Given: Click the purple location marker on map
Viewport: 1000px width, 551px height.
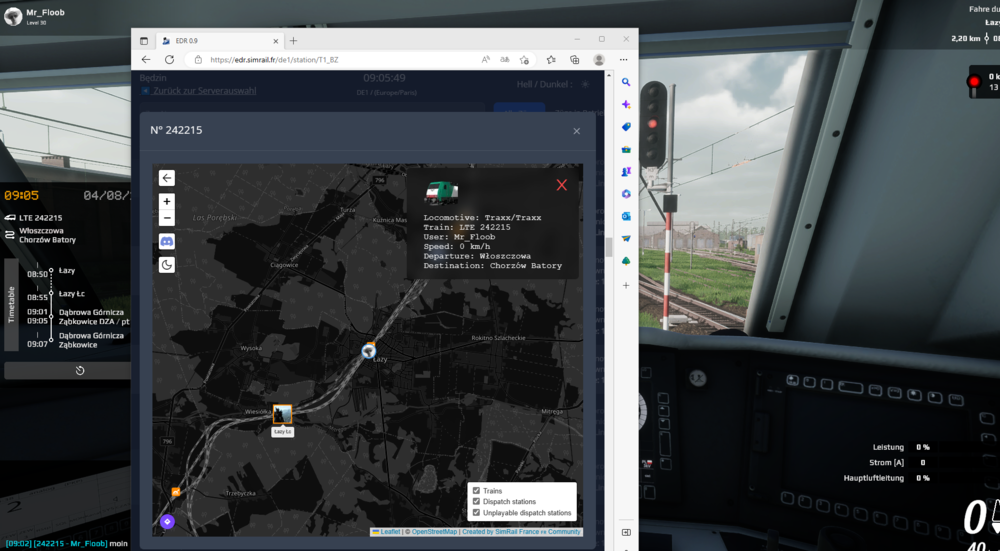Looking at the screenshot, I should coord(167,521).
